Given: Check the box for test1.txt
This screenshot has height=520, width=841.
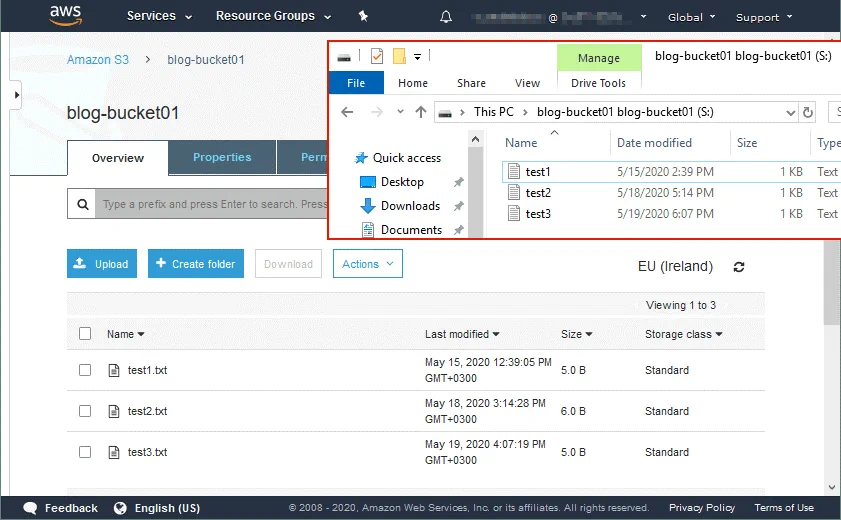Looking at the screenshot, I should (x=85, y=370).
